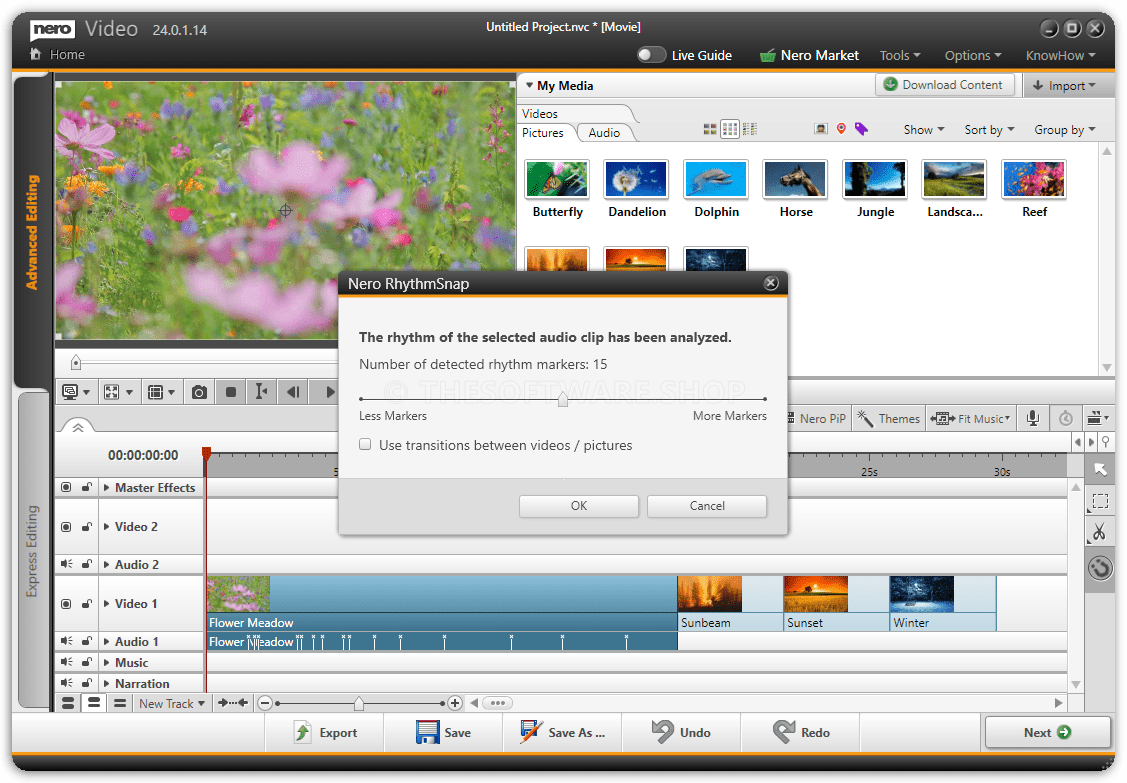This screenshot has height=783, width=1127.
Task: Open the Options menu
Action: coord(972,55)
